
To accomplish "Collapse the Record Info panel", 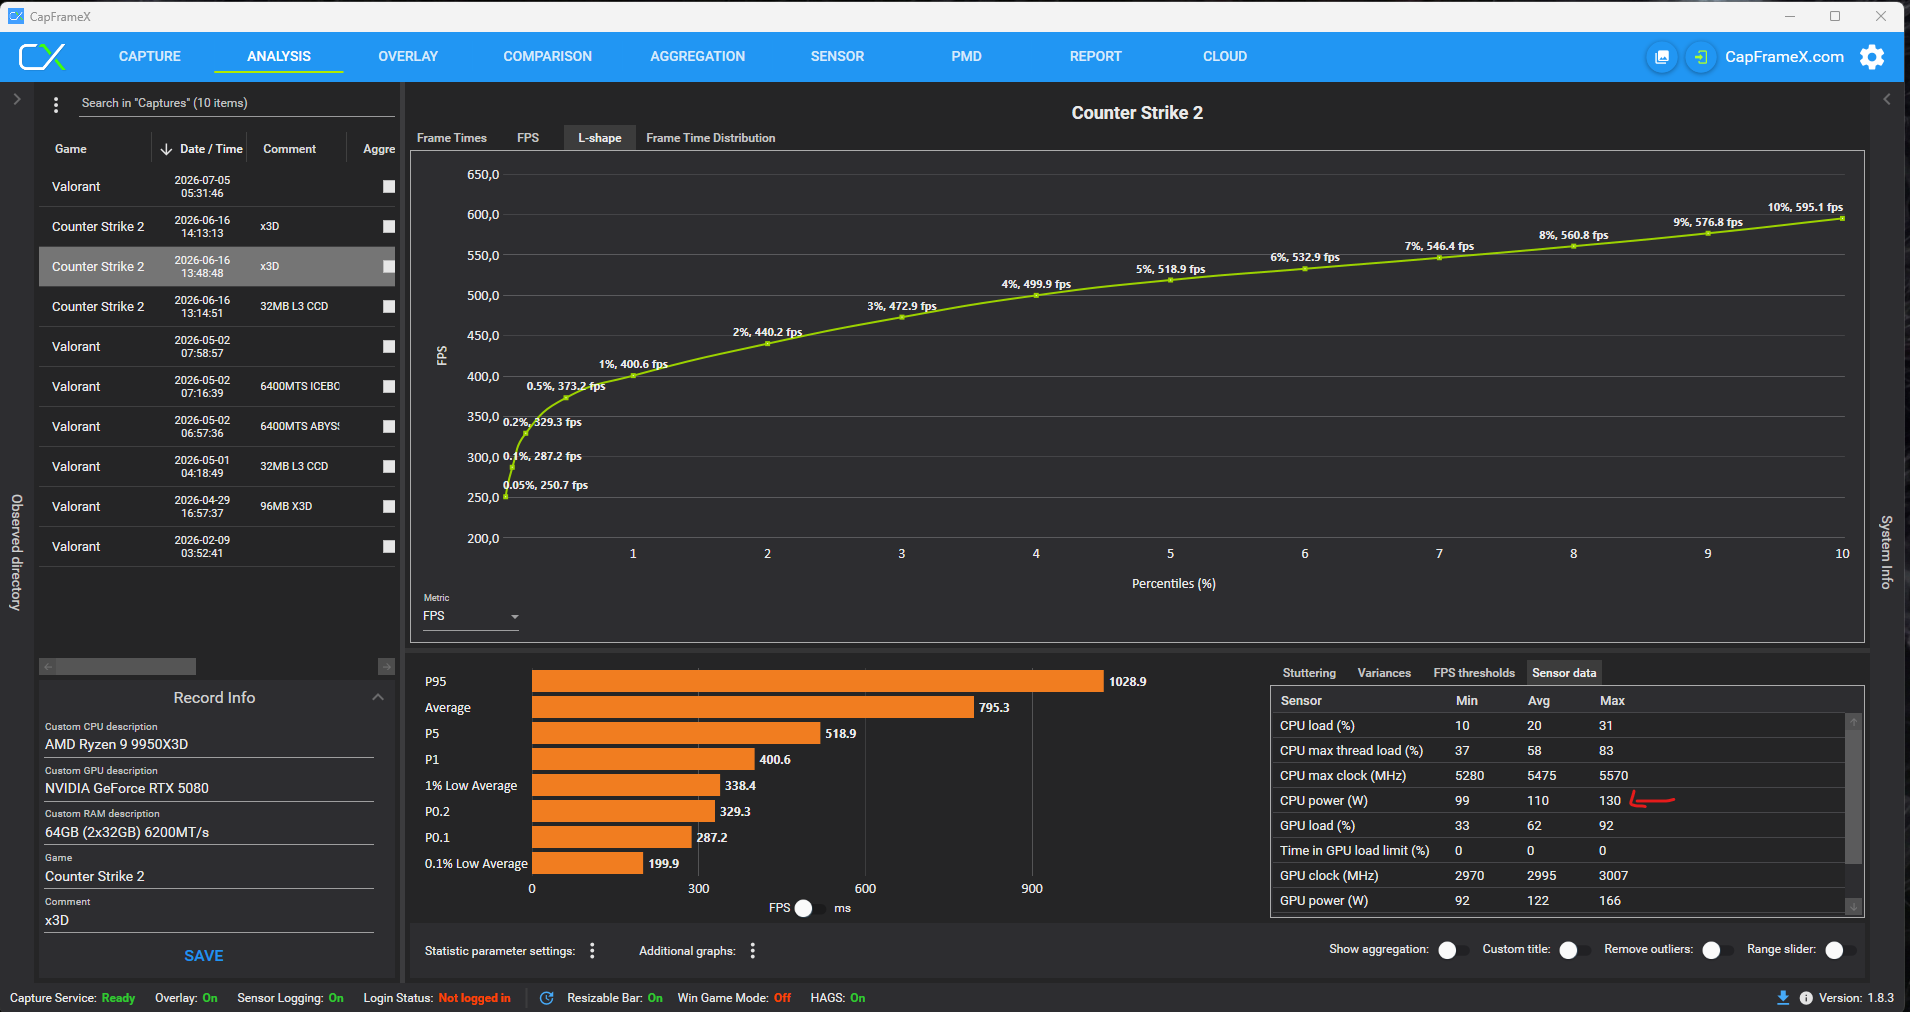I will 377,697.
